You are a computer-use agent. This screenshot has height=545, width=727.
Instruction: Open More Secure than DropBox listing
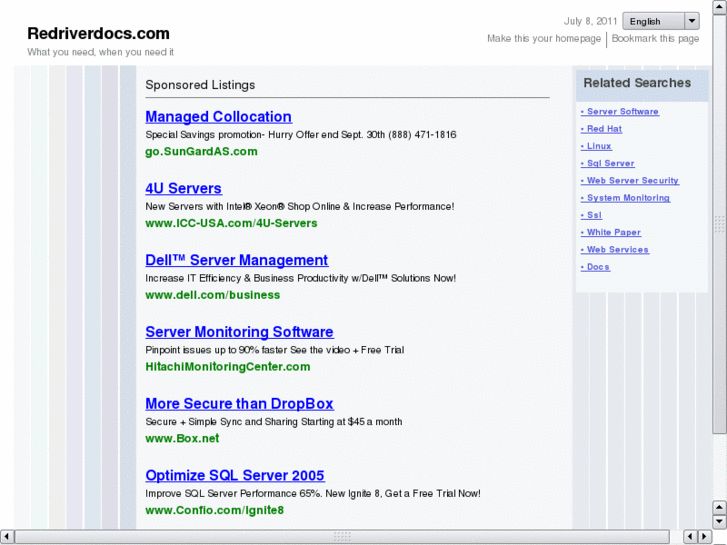239,404
